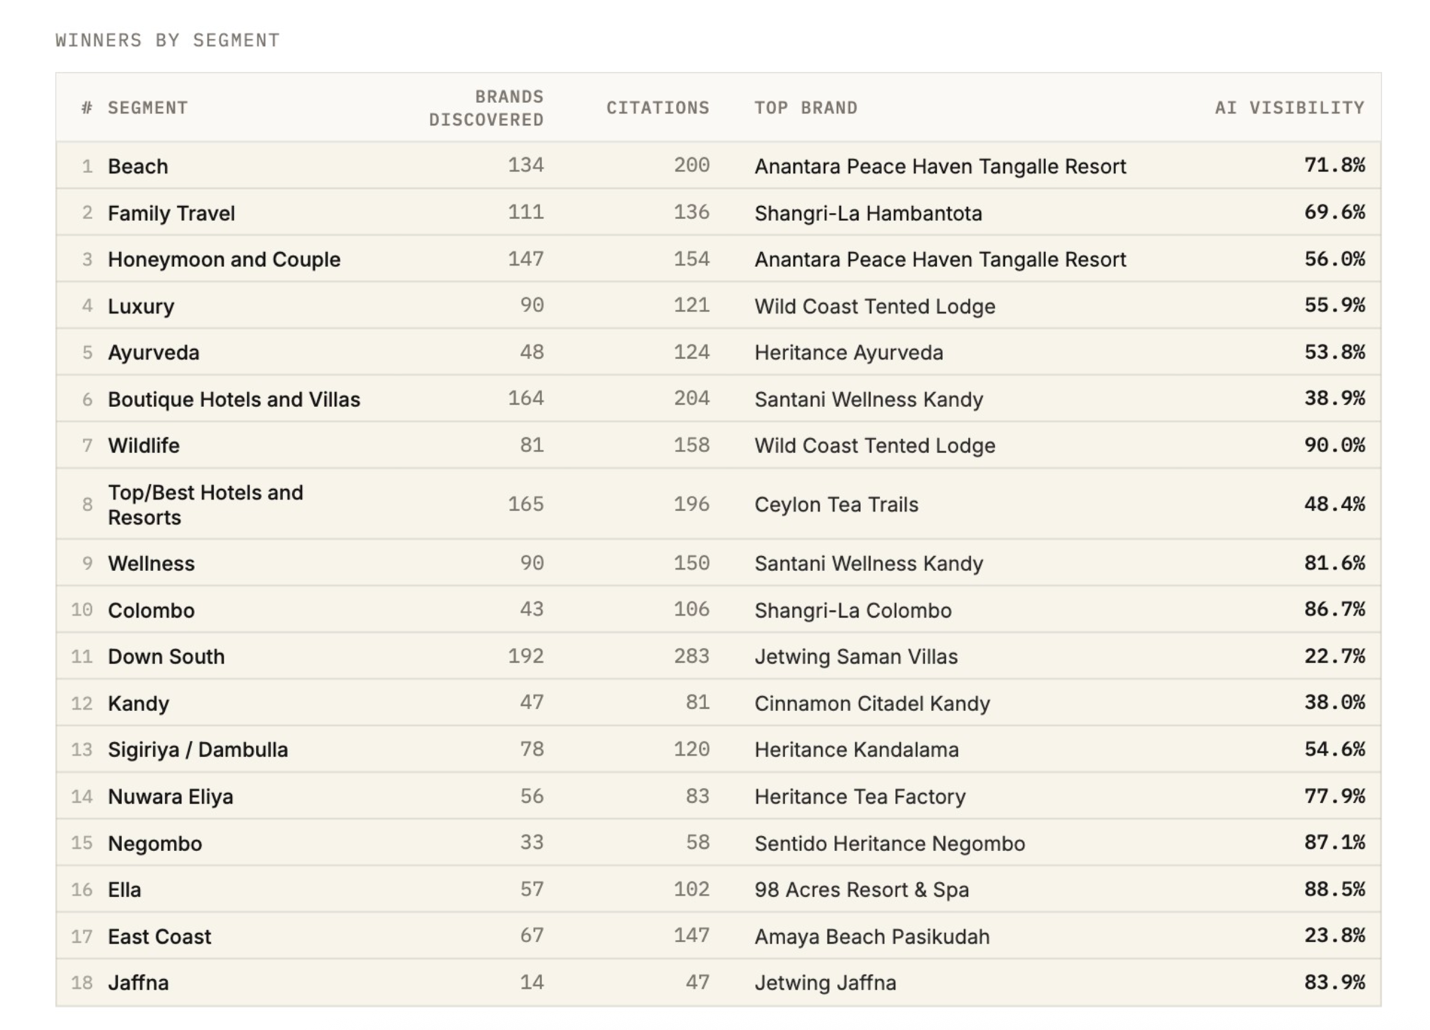This screenshot has width=1430, height=1030.
Task: Click the CITATIONS column header
Action: pyautogui.click(x=657, y=108)
